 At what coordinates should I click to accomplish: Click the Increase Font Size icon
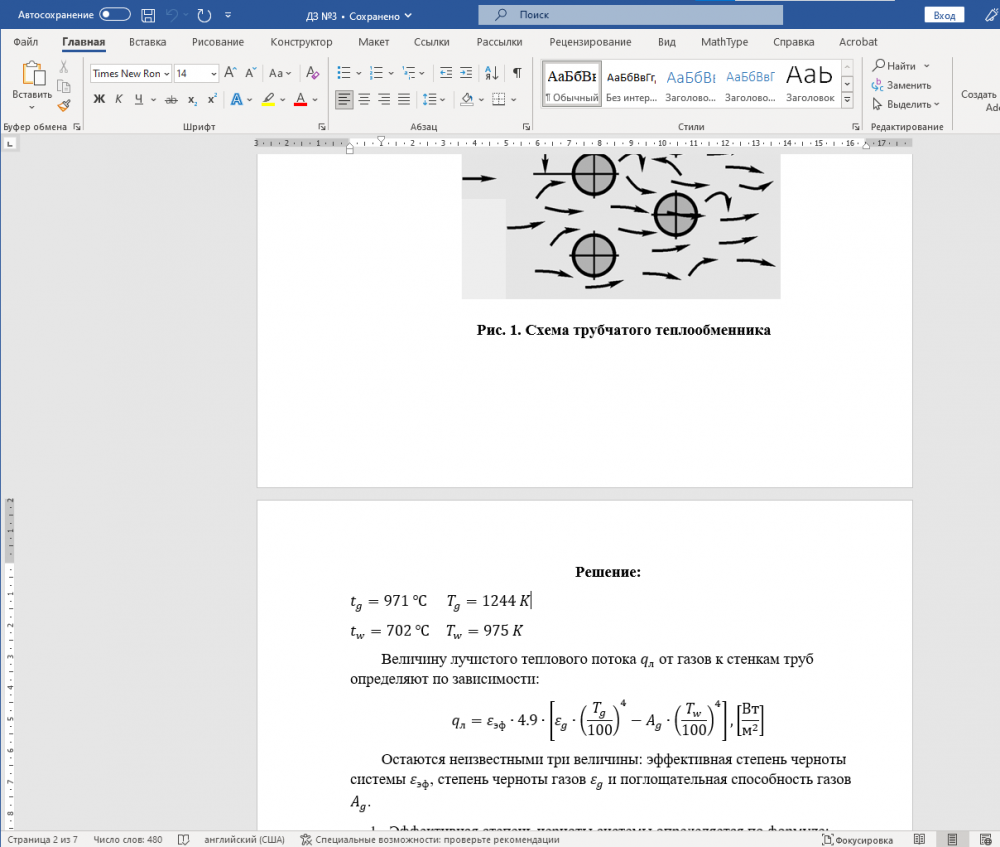(230, 73)
